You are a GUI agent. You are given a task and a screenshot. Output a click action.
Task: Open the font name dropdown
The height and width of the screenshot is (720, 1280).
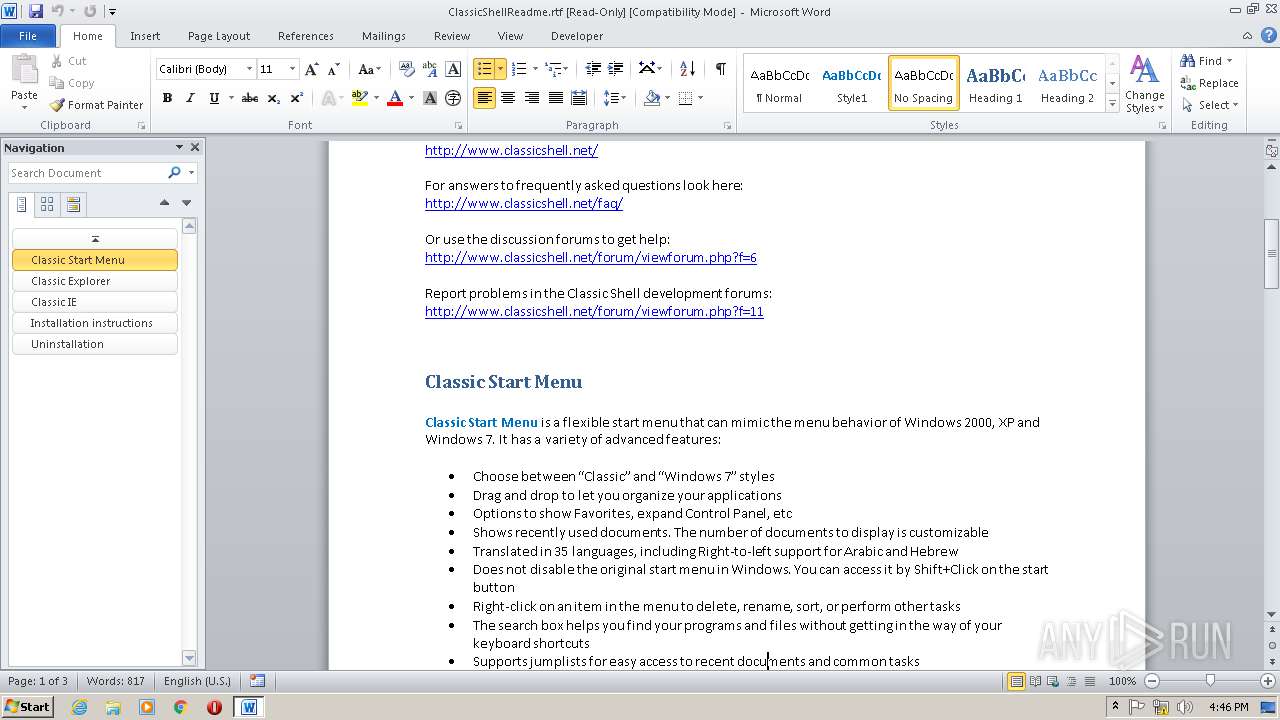coord(249,69)
